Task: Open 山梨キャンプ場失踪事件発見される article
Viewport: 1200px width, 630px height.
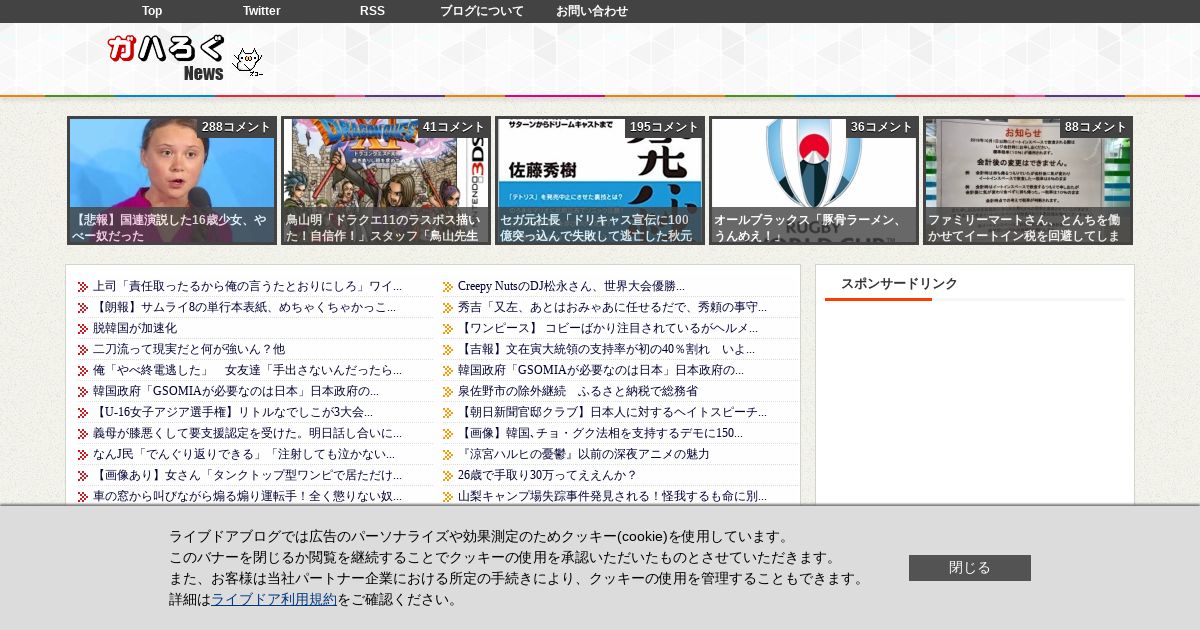Action: pyautogui.click(x=612, y=496)
